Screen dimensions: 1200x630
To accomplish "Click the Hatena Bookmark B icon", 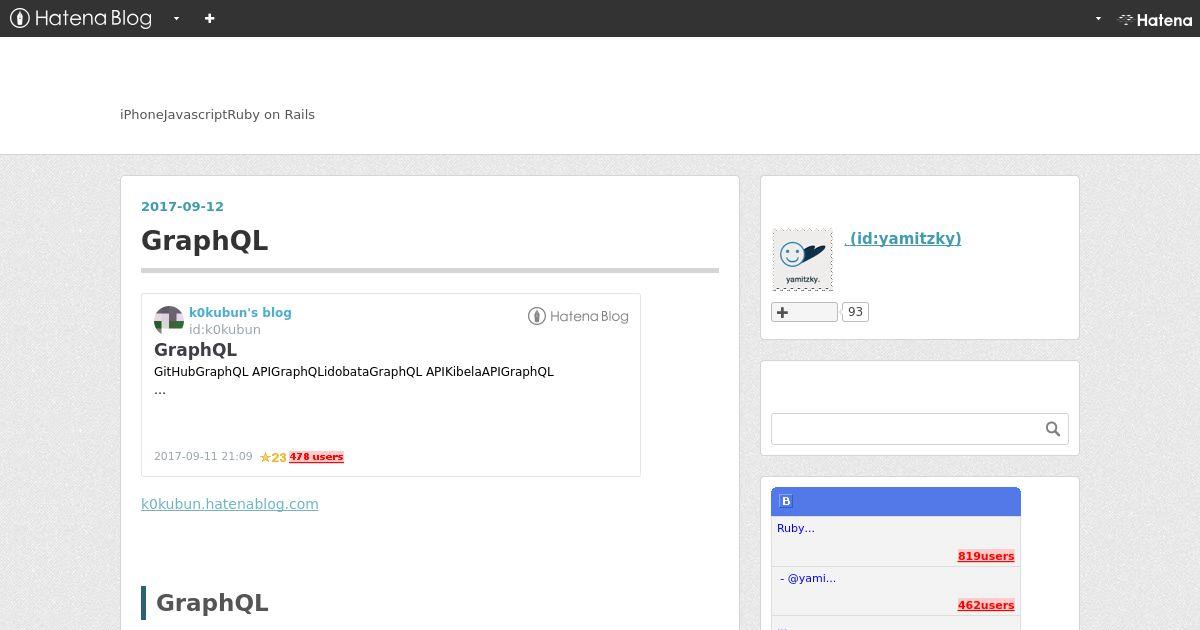I will 786,501.
